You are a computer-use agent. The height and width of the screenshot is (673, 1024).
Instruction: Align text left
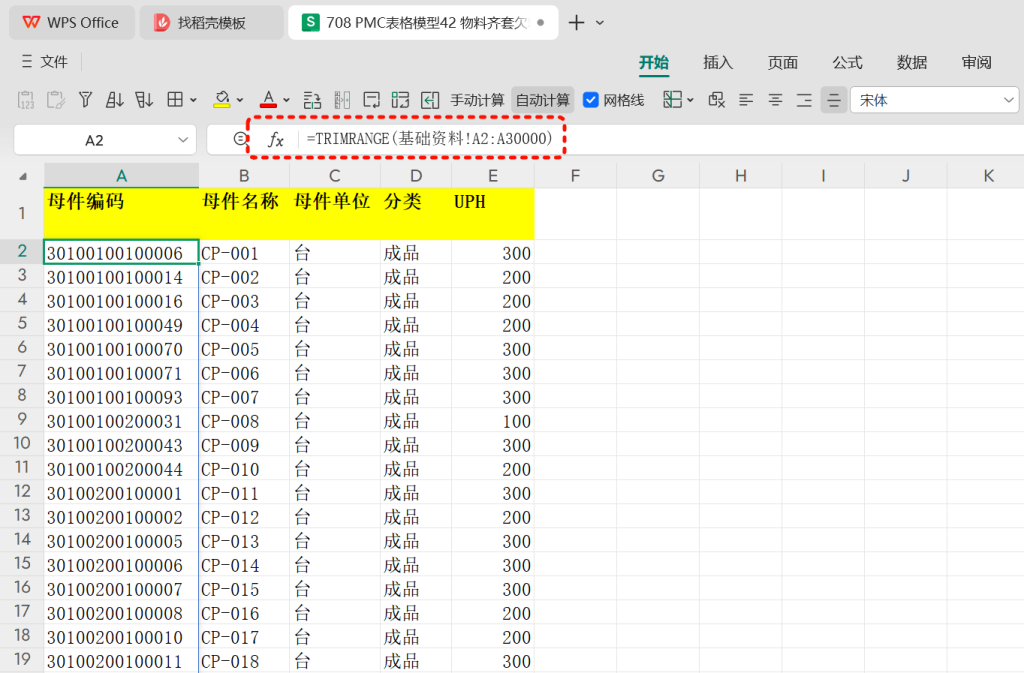(x=746, y=101)
